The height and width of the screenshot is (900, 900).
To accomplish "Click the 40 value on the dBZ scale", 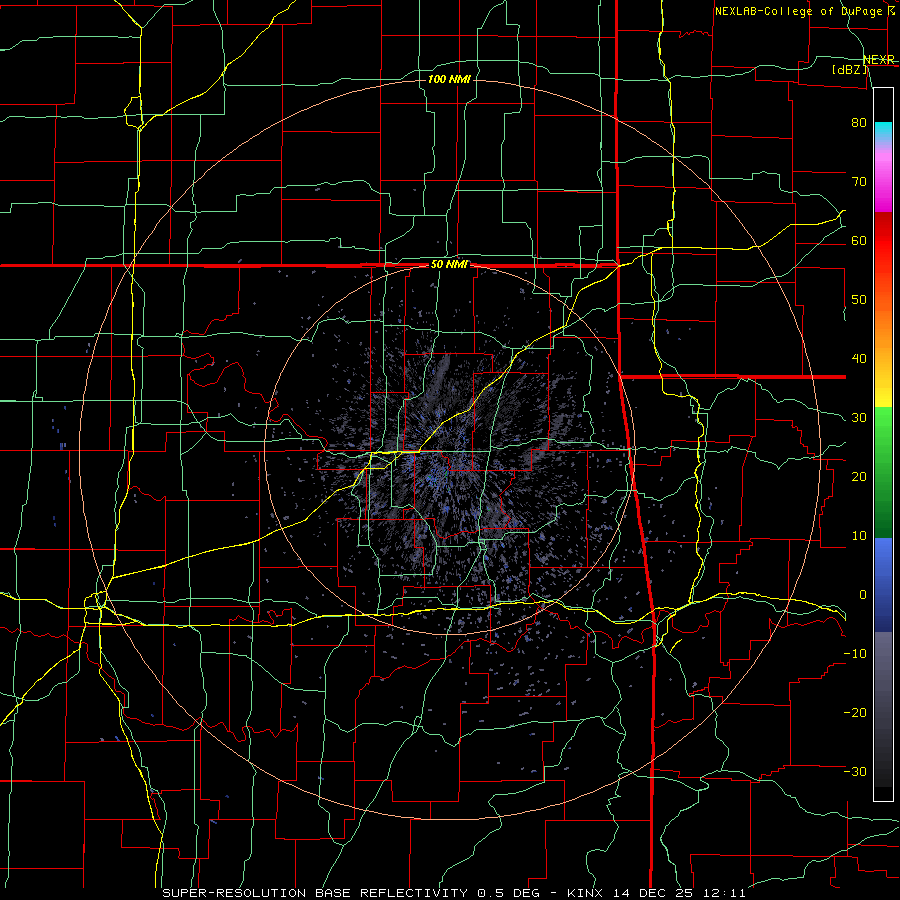I will tap(859, 358).
